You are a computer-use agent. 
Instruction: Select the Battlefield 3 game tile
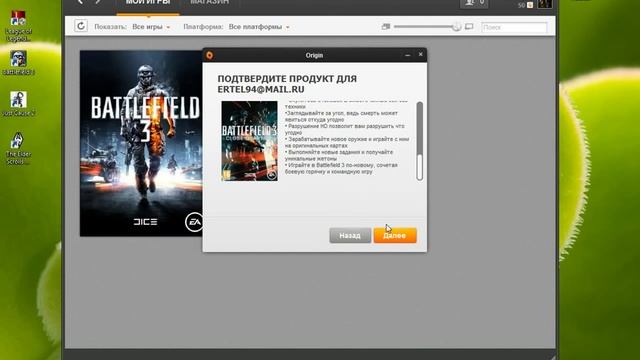141,143
